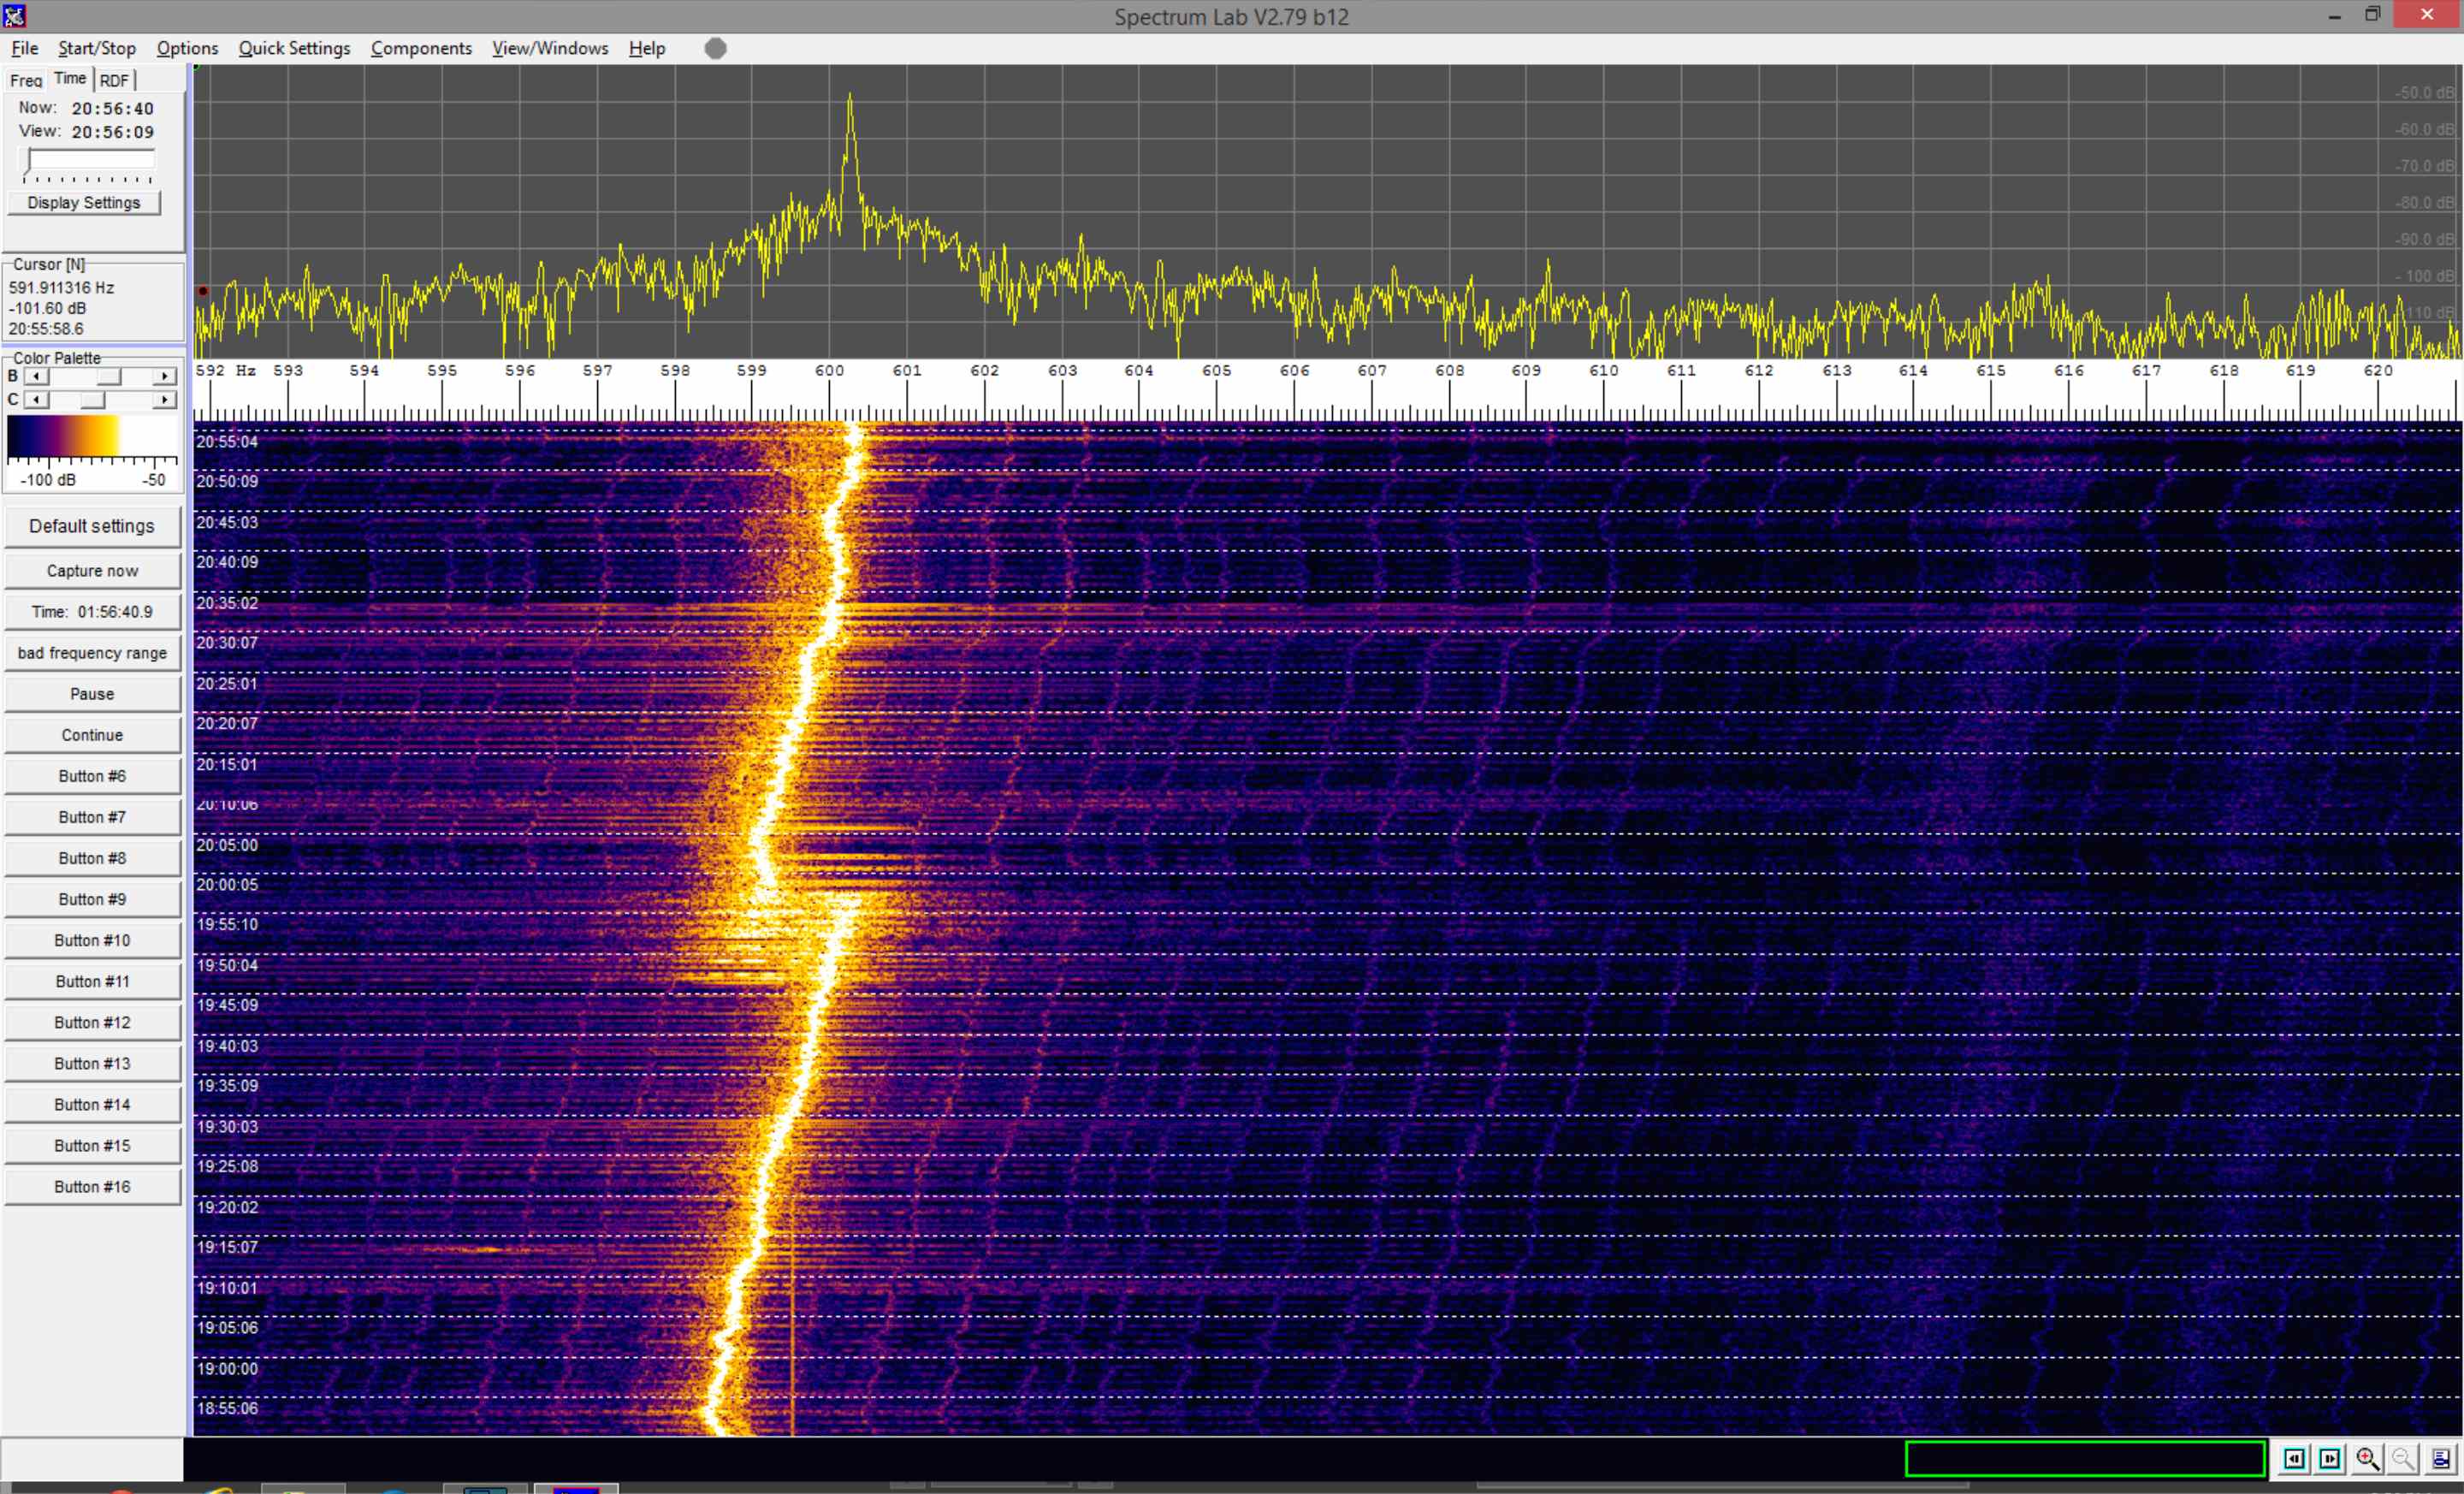The width and height of the screenshot is (2464, 1494).
Task: Open the Components menu
Action: click(421, 48)
